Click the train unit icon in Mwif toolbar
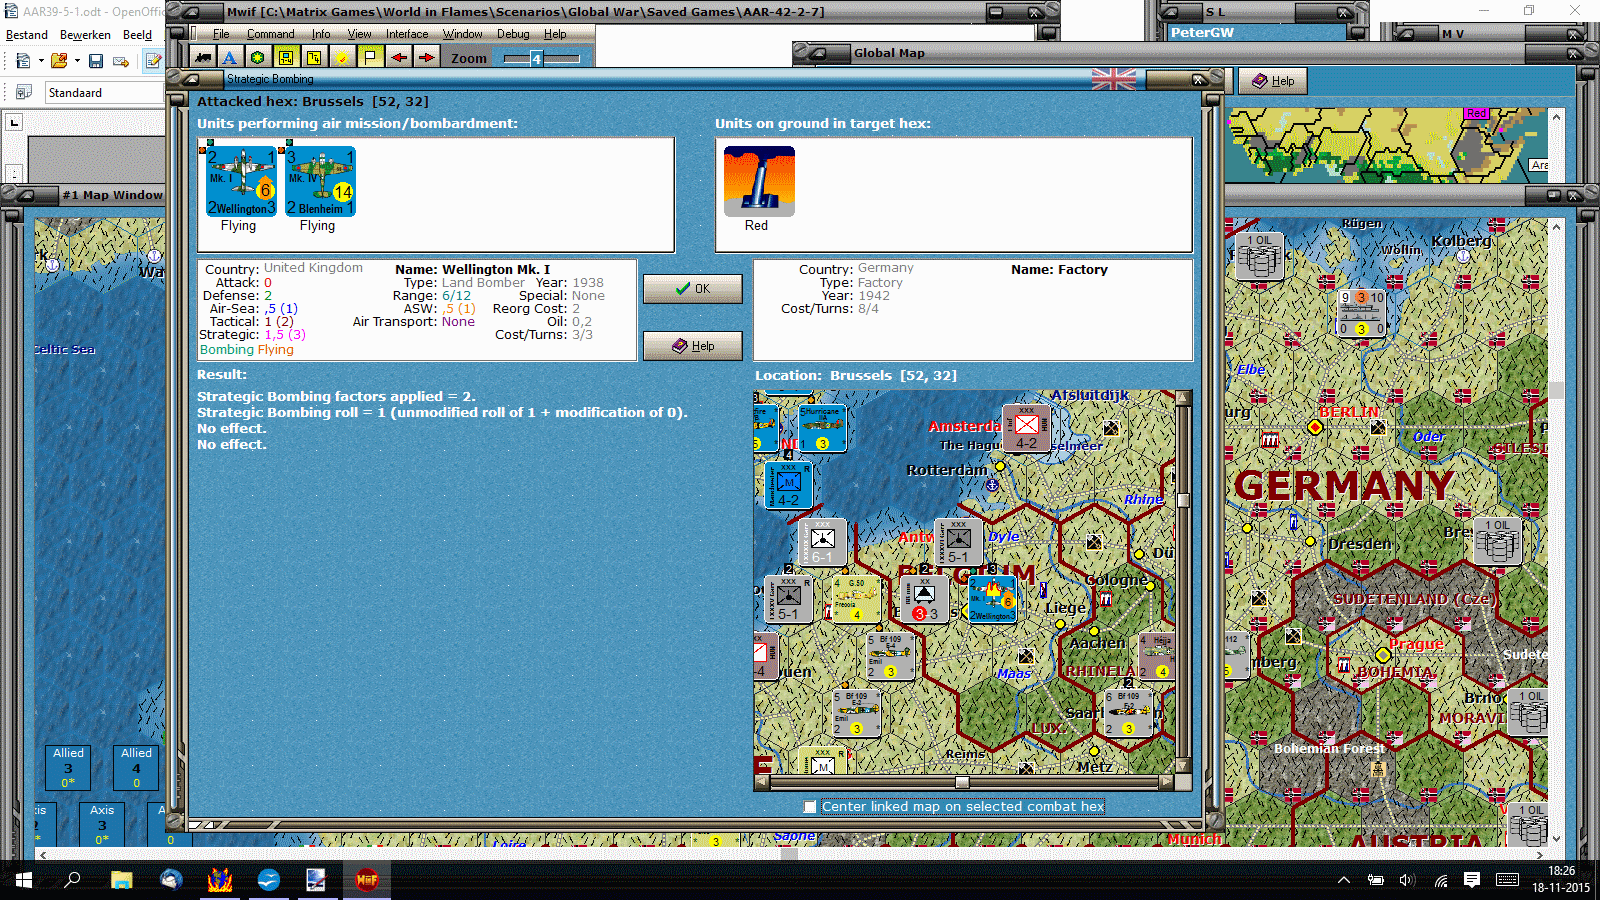 [x=203, y=57]
